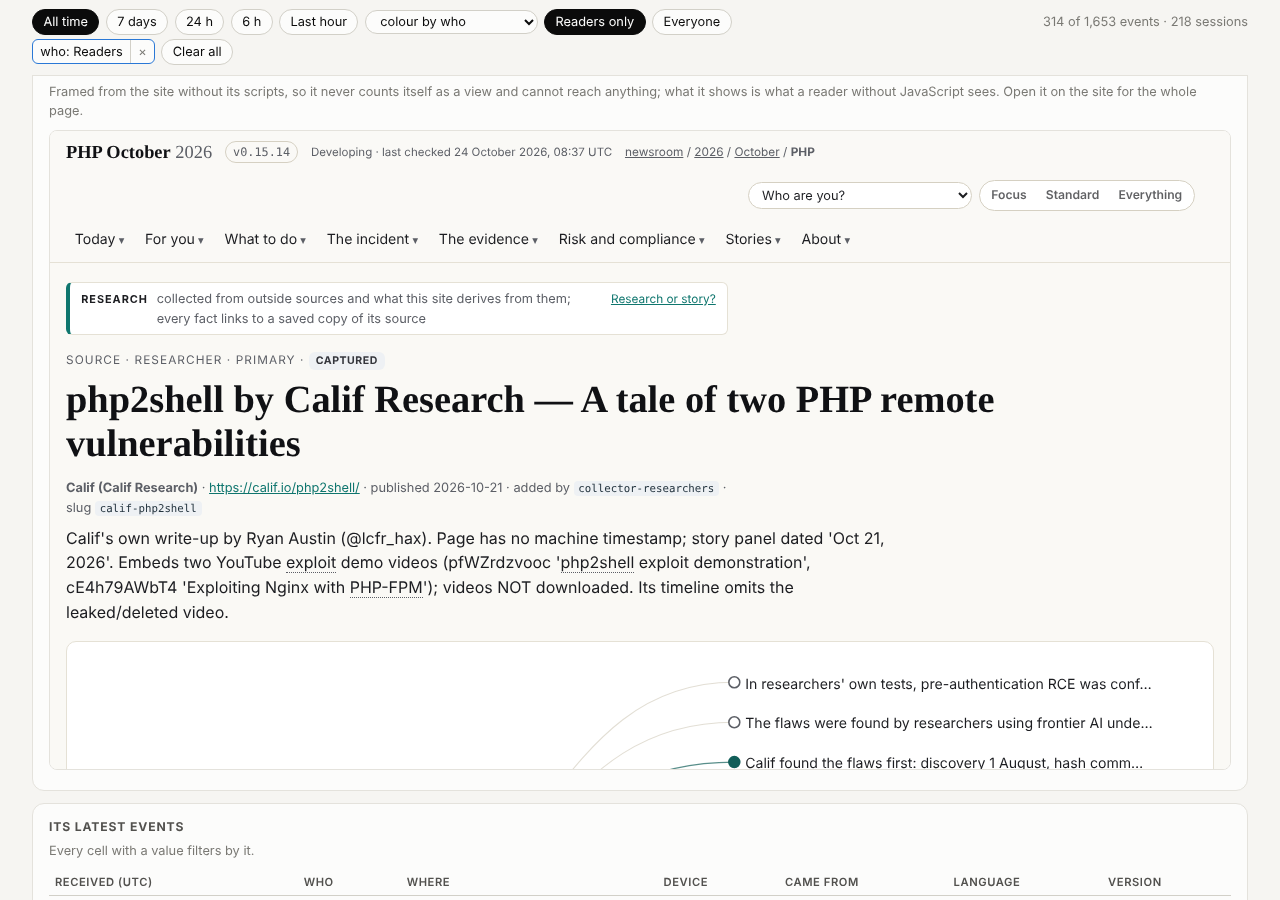Remove the 'who: Readers' filter chip
The width and height of the screenshot is (1280, 900).
coord(142,52)
